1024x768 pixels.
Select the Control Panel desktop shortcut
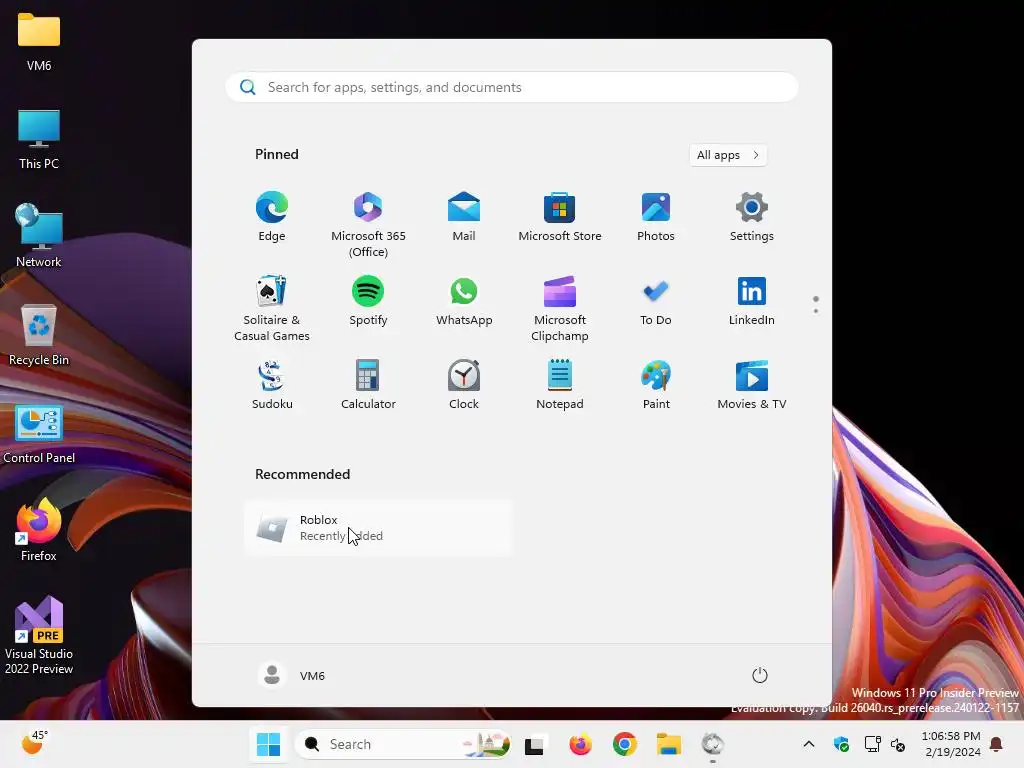click(39, 434)
